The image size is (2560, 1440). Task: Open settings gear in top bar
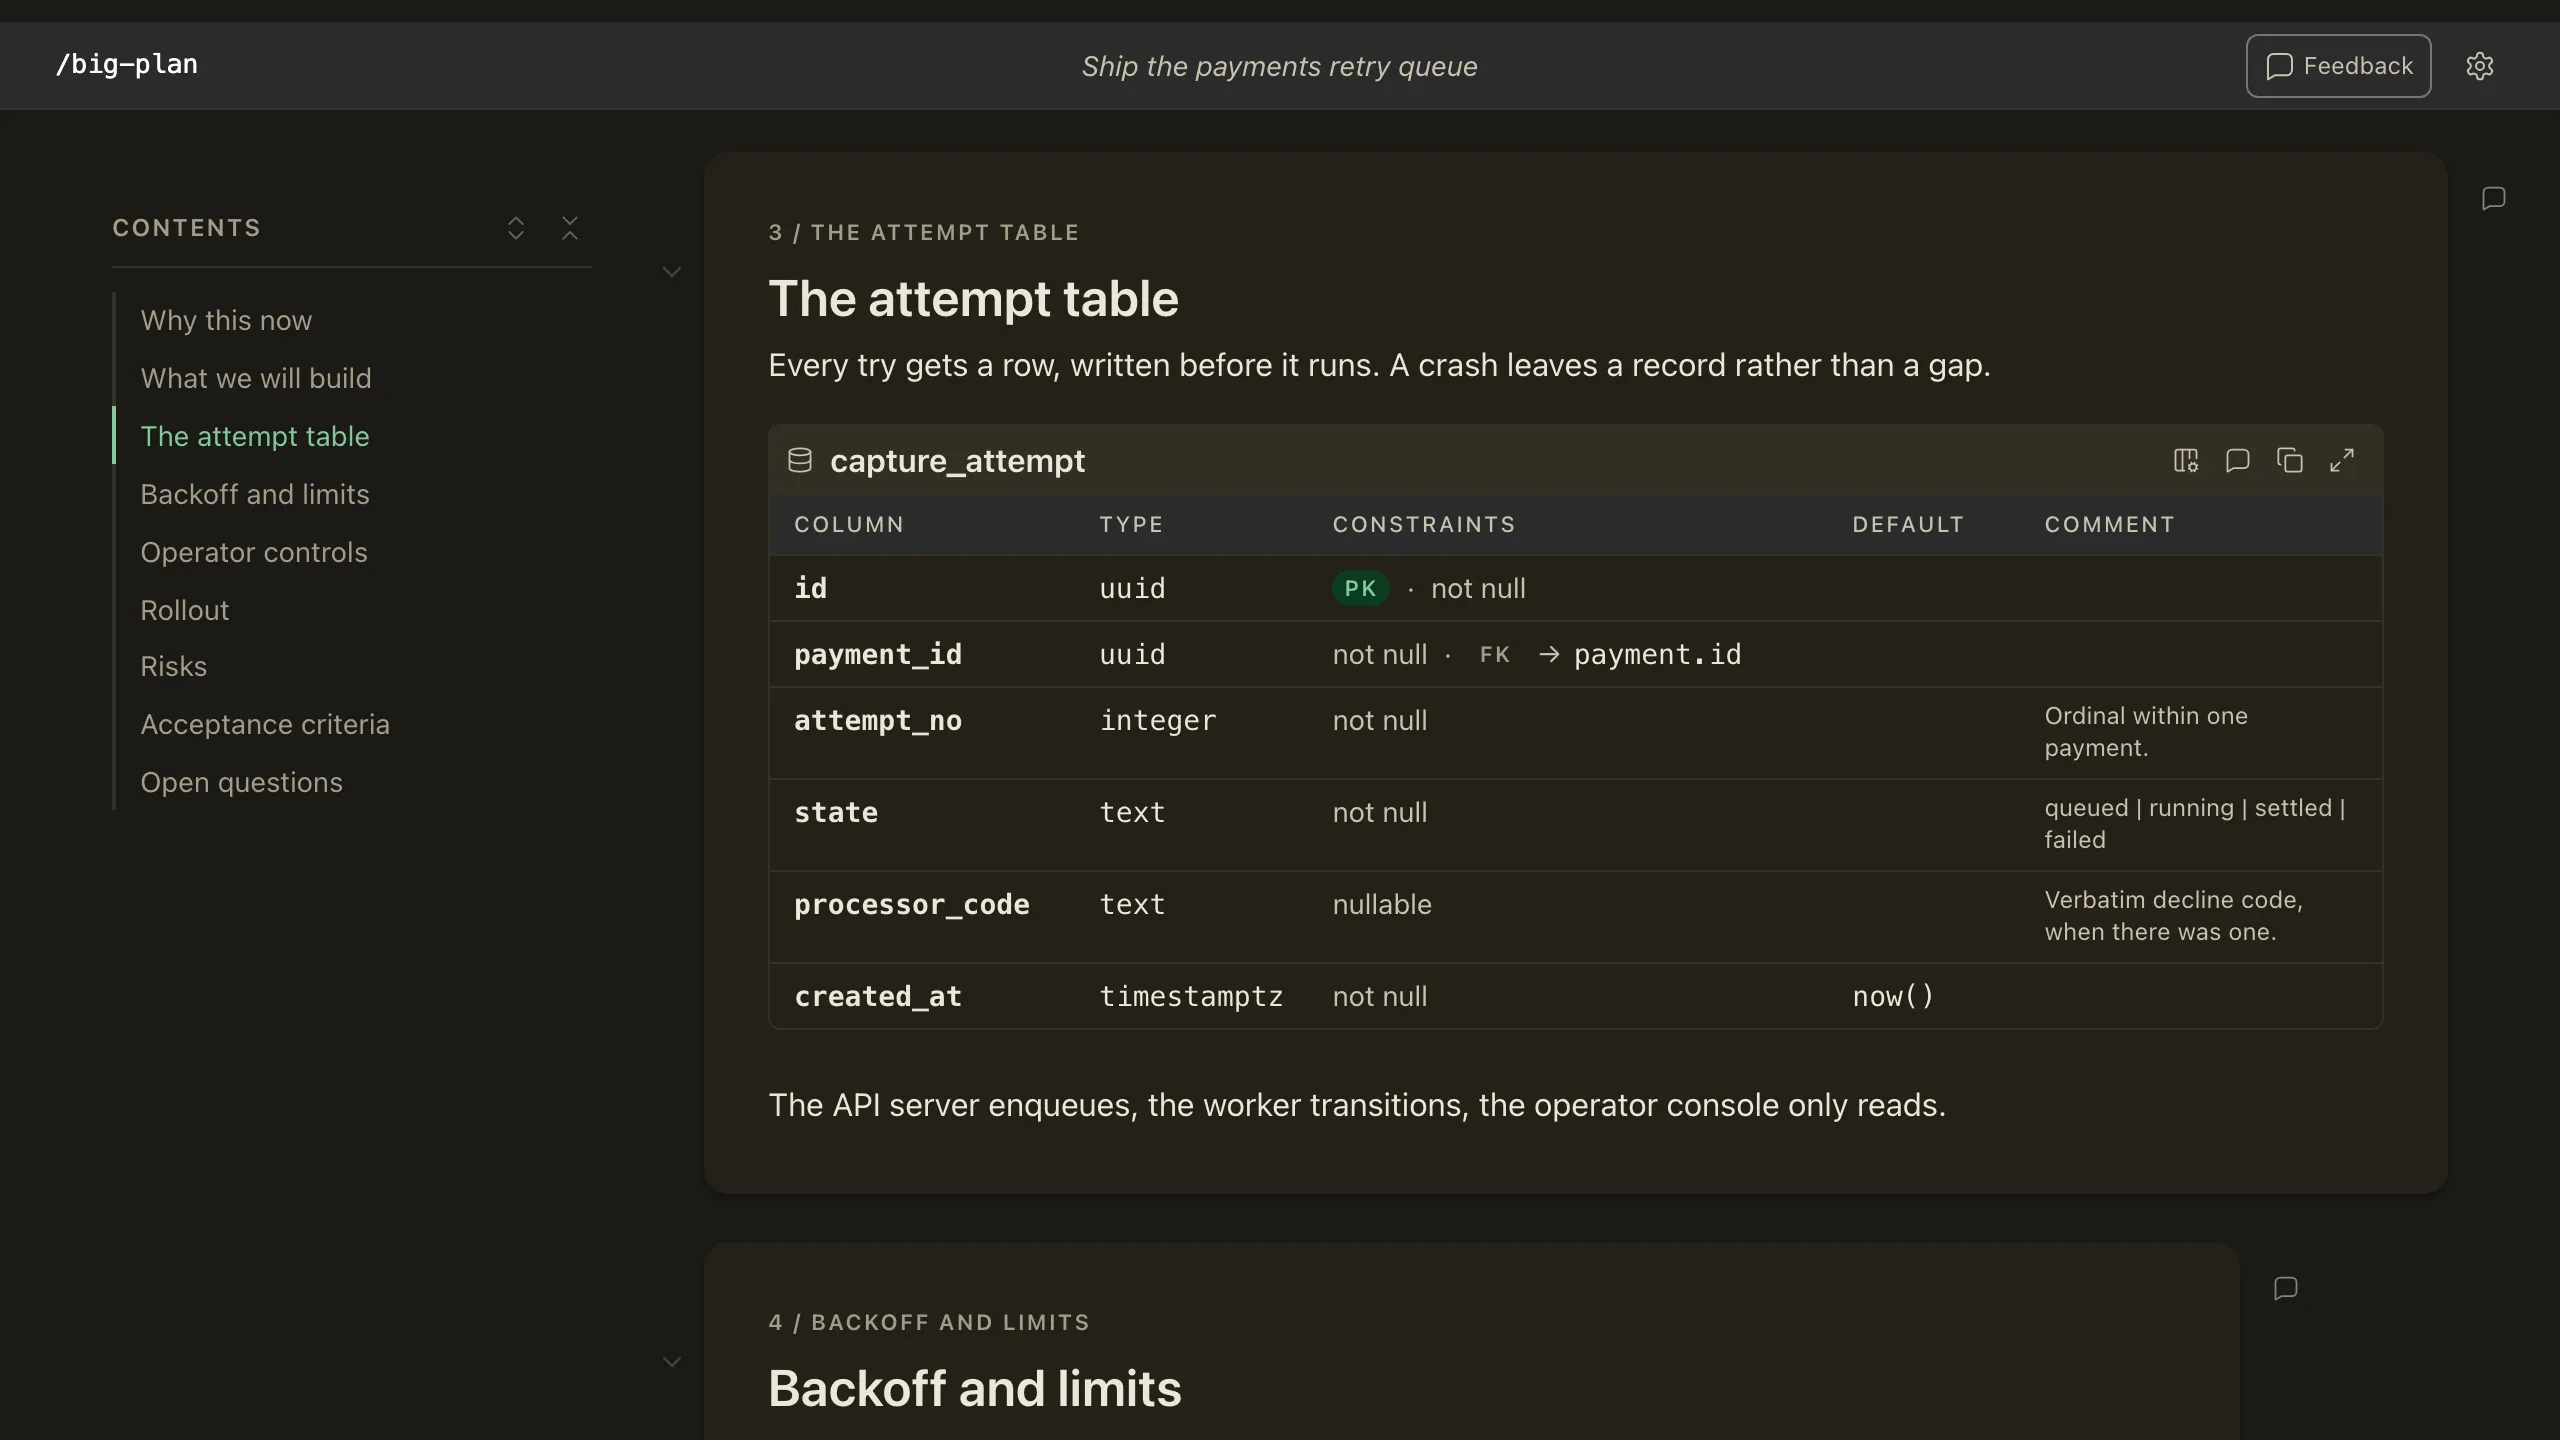[x=2479, y=66]
